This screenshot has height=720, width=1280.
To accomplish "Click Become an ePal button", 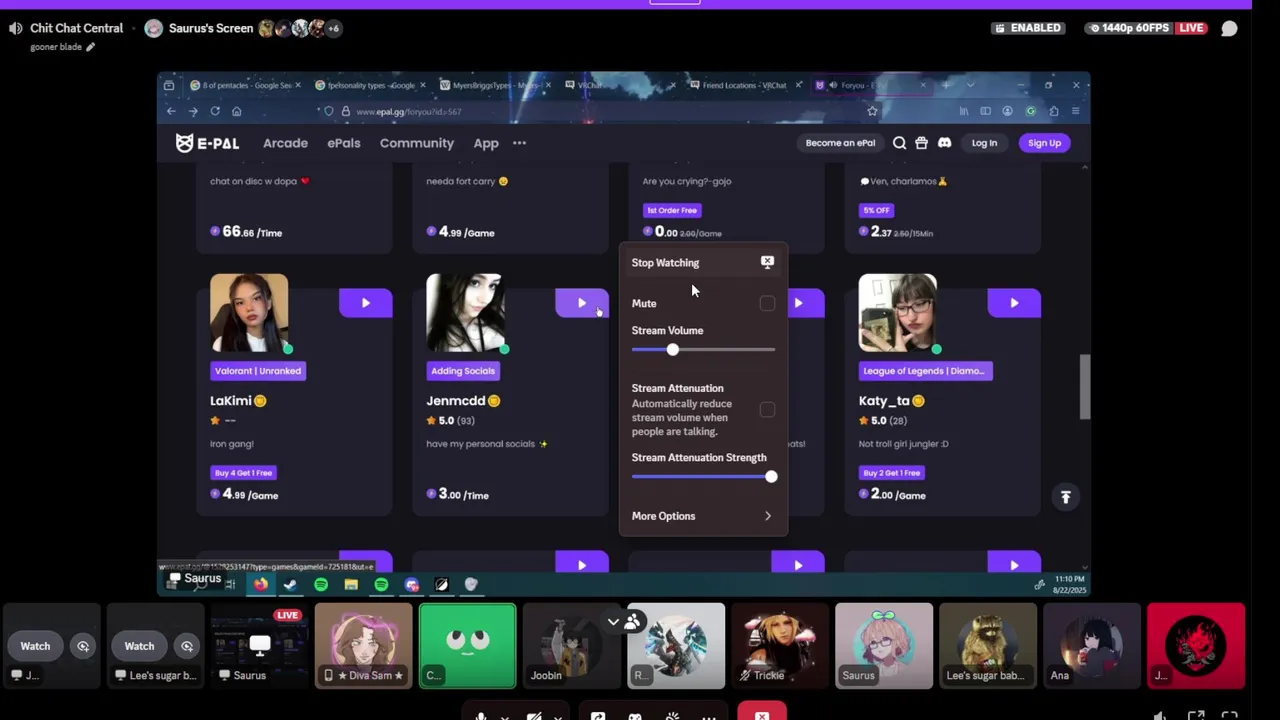I will click(840, 143).
